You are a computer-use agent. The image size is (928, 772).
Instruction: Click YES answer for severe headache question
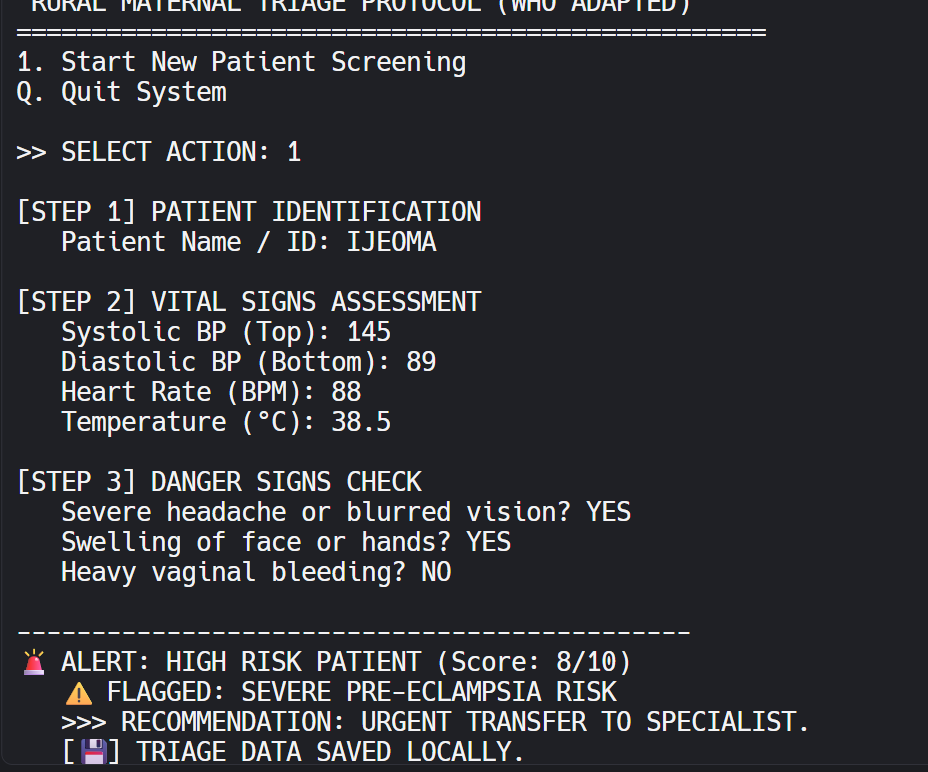coord(608,512)
